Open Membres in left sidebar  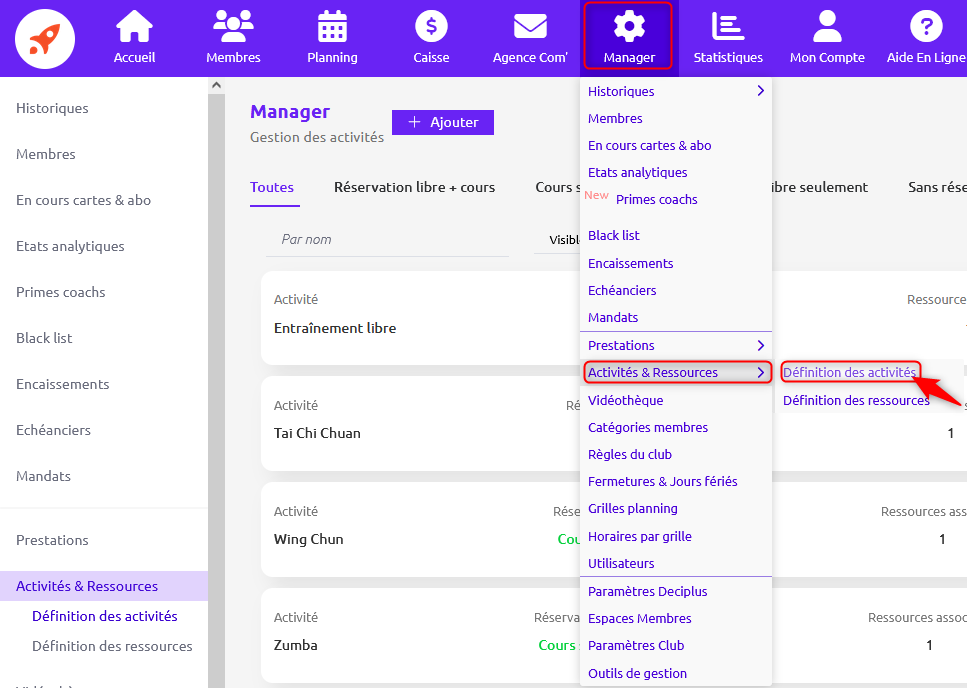coord(46,154)
